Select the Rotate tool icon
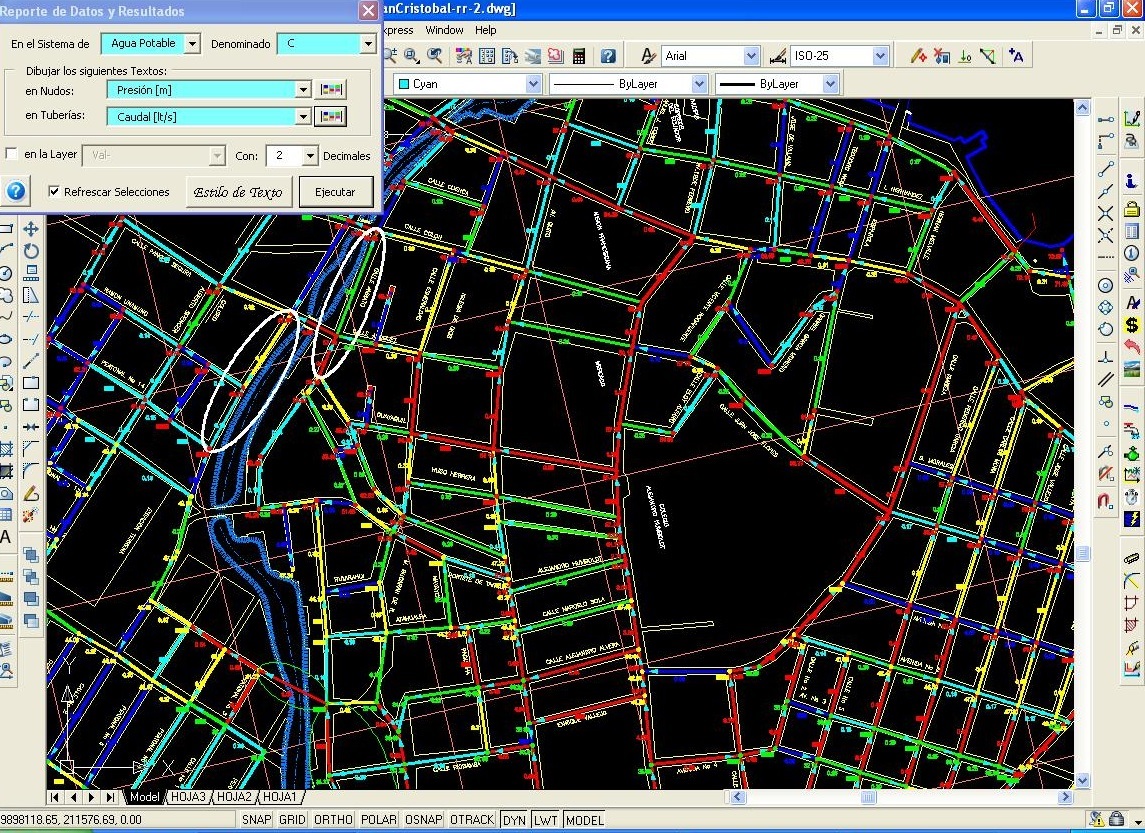This screenshot has height=833, width=1145. click(31, 251)
